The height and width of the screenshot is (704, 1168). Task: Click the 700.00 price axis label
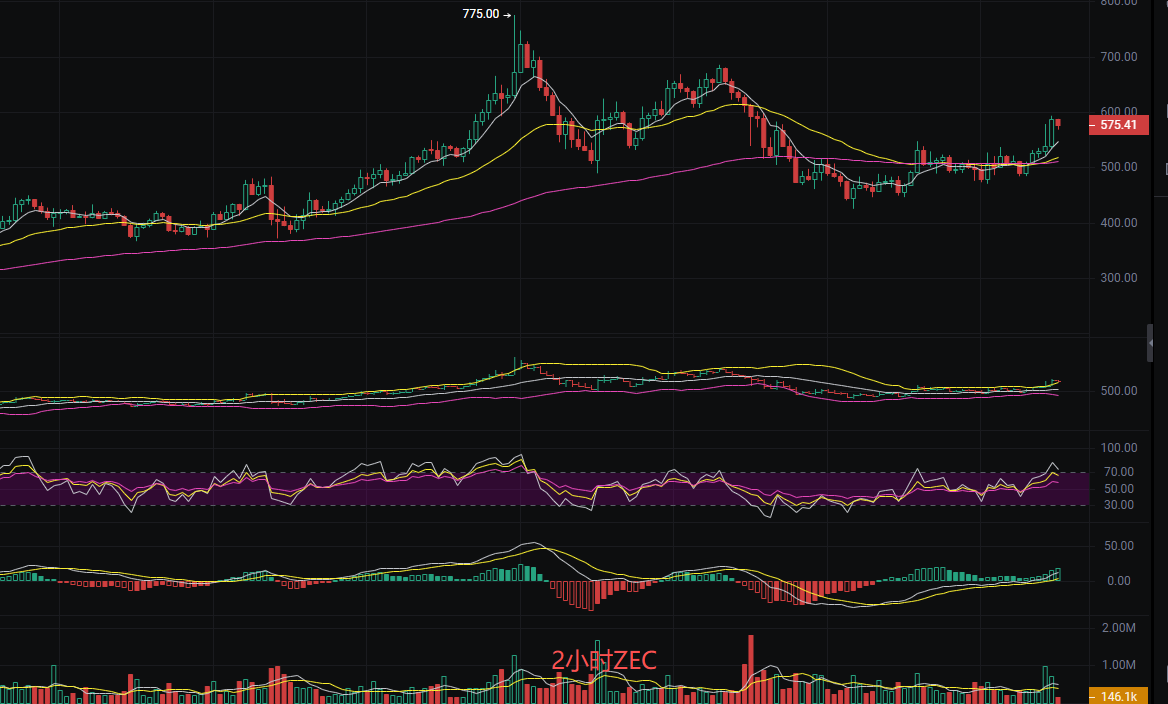click(1117, 57)
